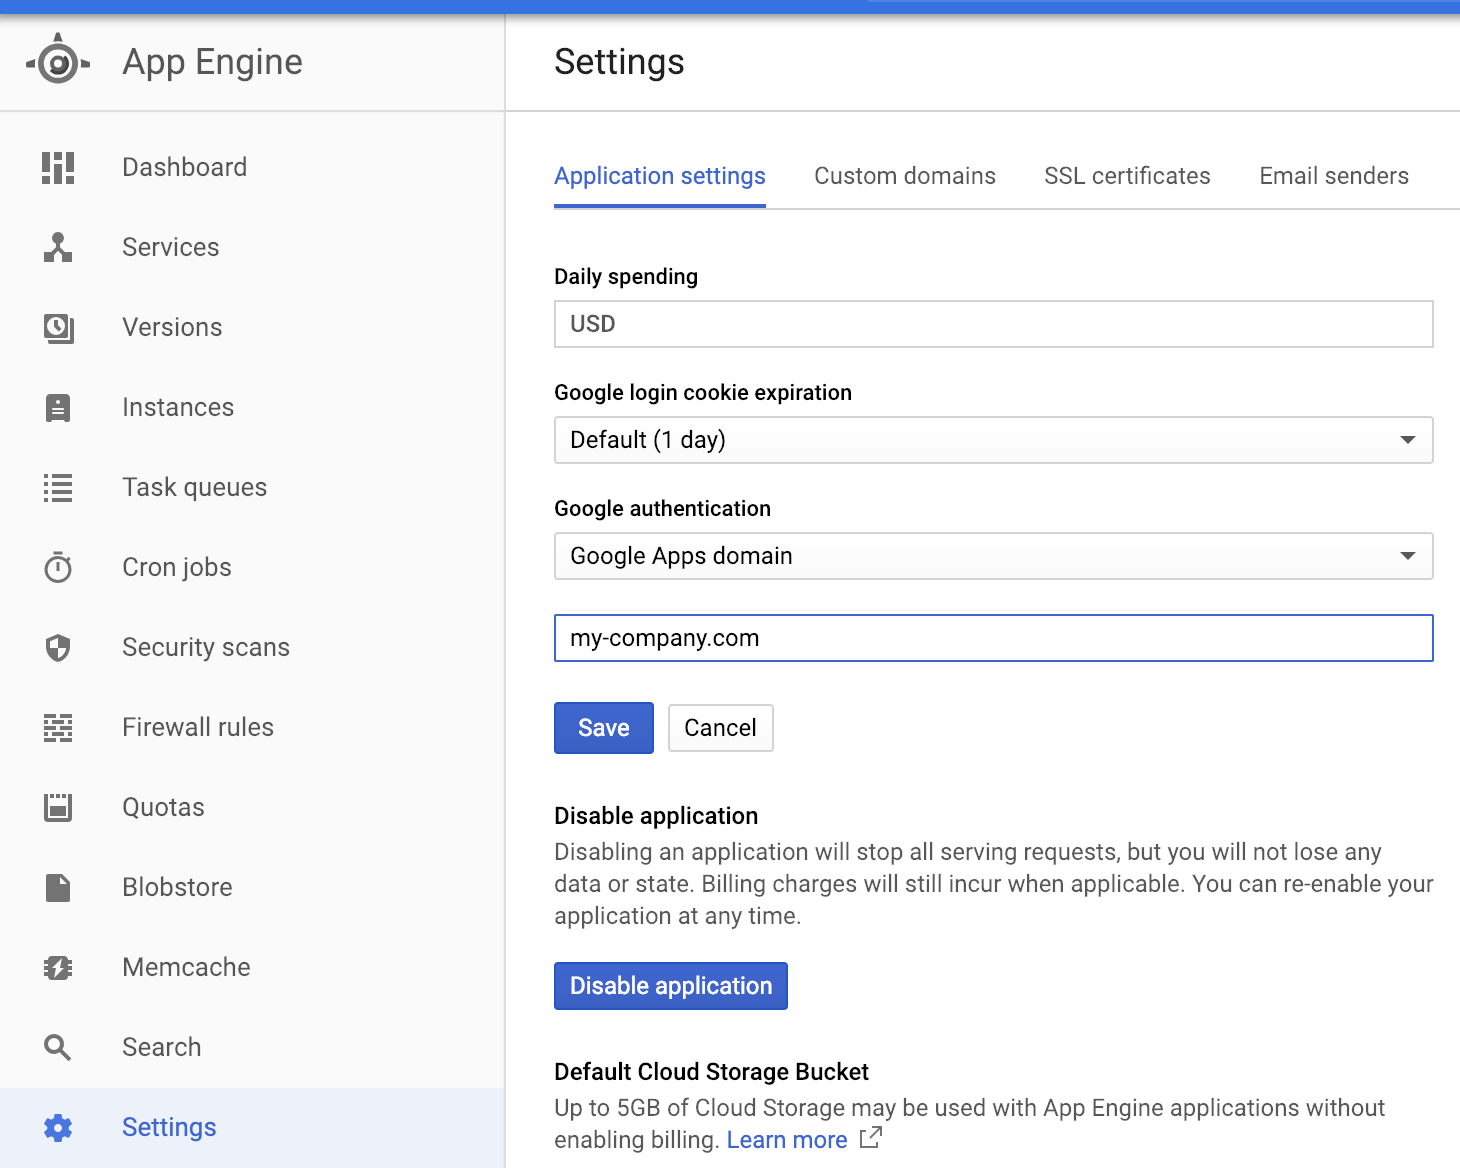The width and height of the screenshot is (1460, 1168).
Task: Click the Task queues list icon
Action: pyautogui.click(x=58, y=488)
